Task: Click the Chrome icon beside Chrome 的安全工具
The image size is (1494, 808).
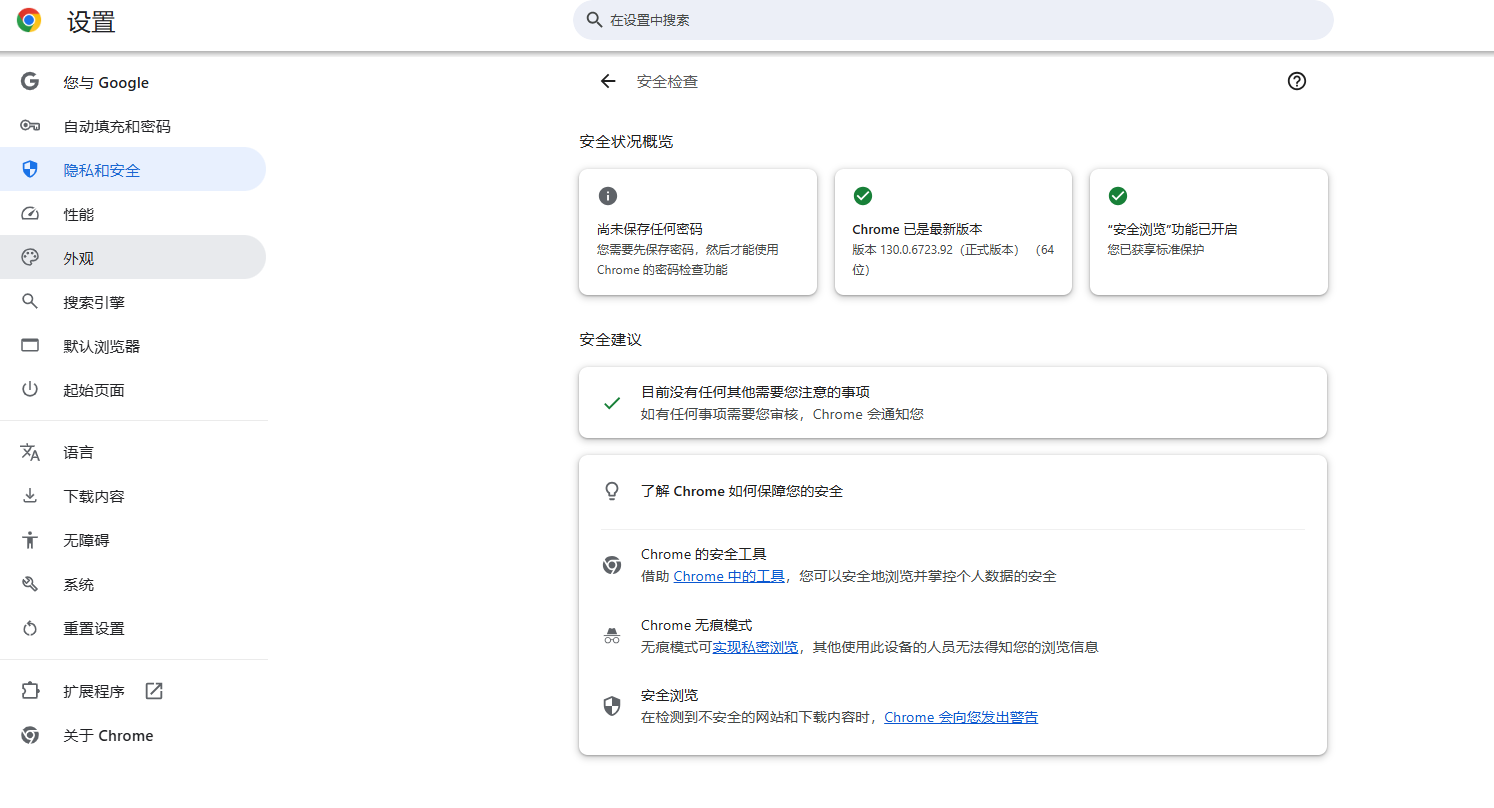Action: pos(612,565)
